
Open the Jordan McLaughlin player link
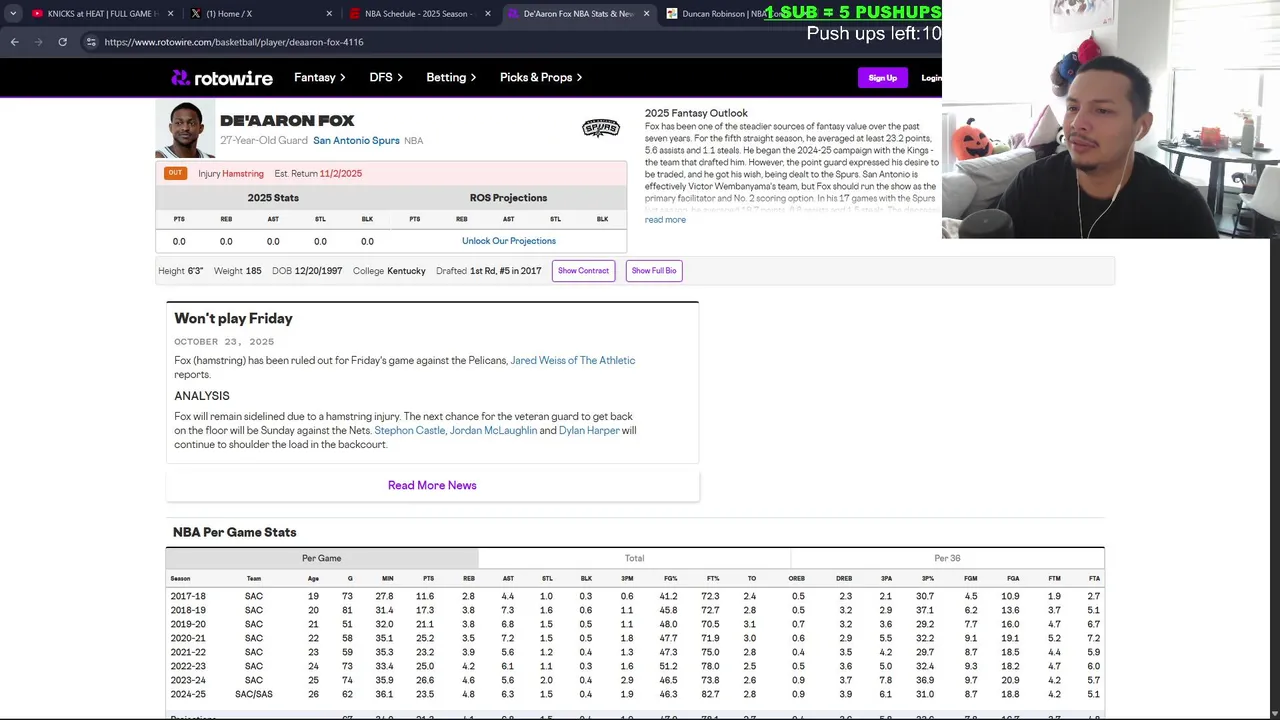point(493,430)
